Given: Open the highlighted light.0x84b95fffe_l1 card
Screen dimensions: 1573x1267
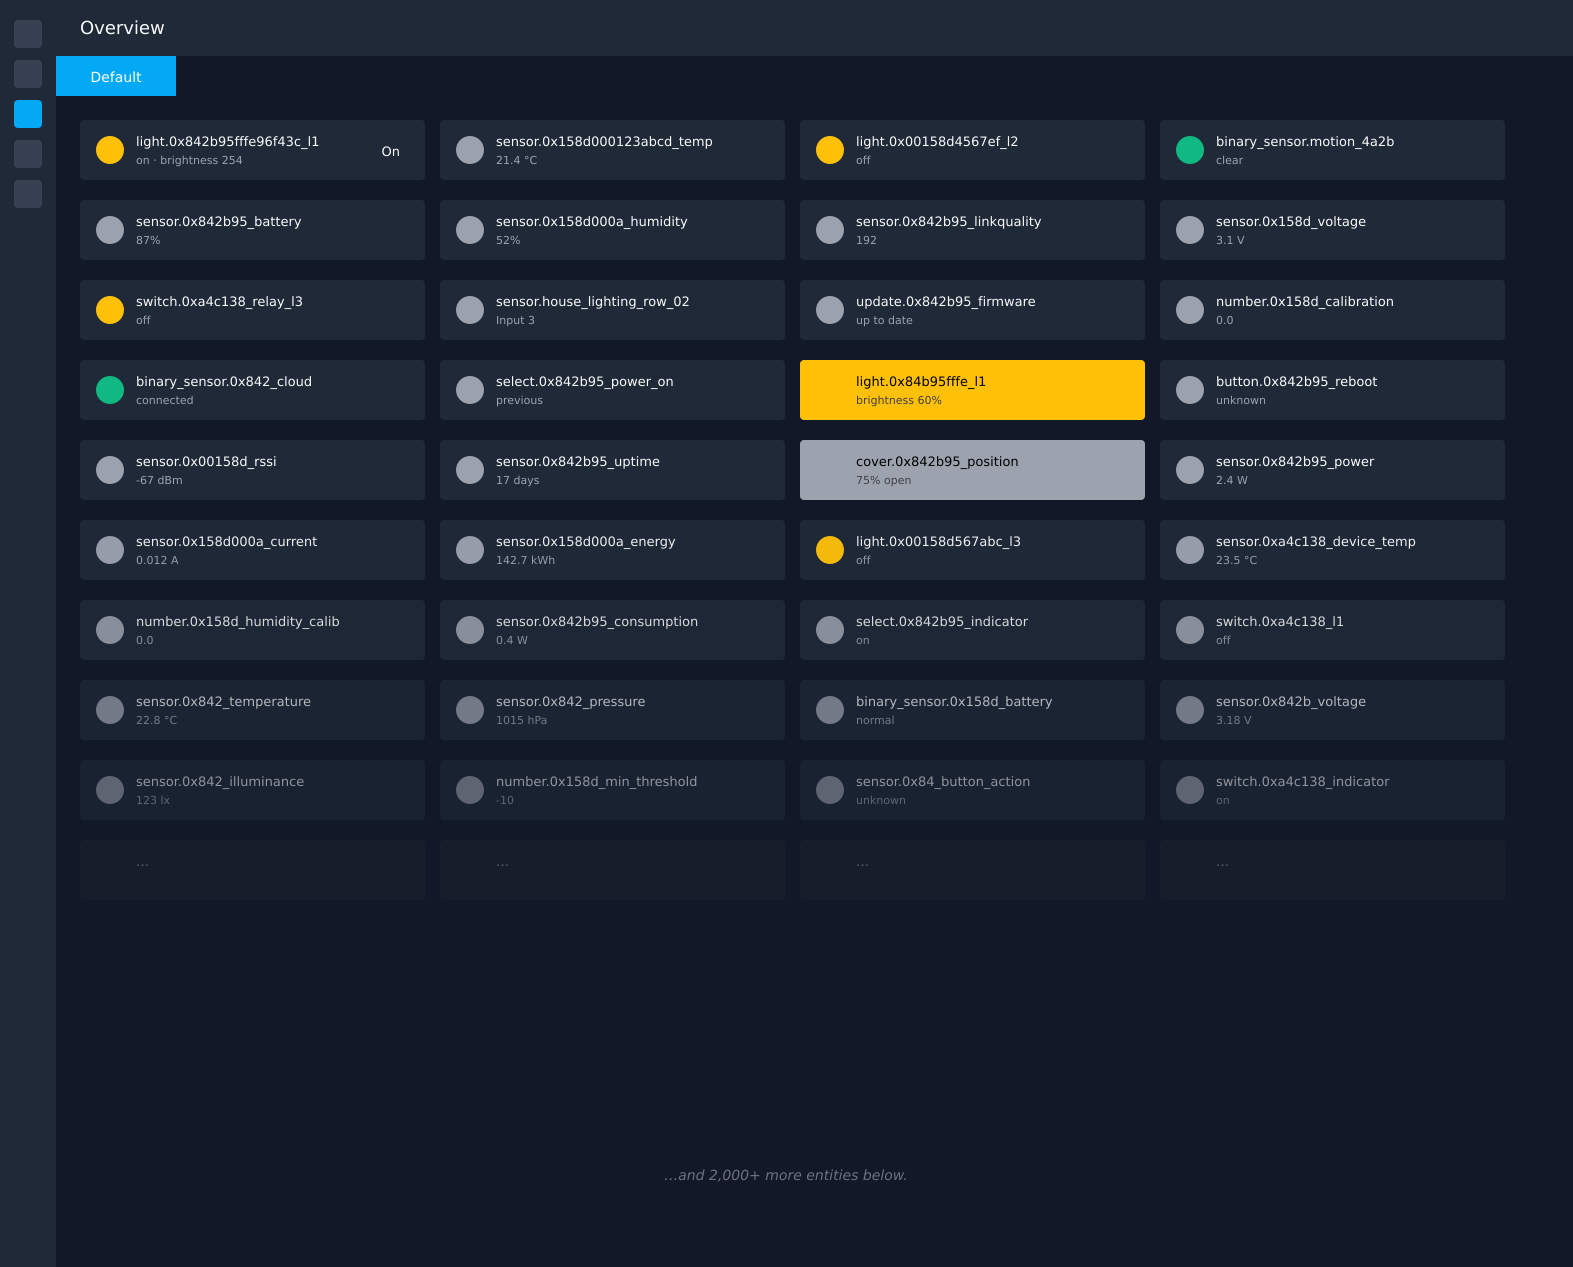Looking at the screenshot, I should pos(972,390).
